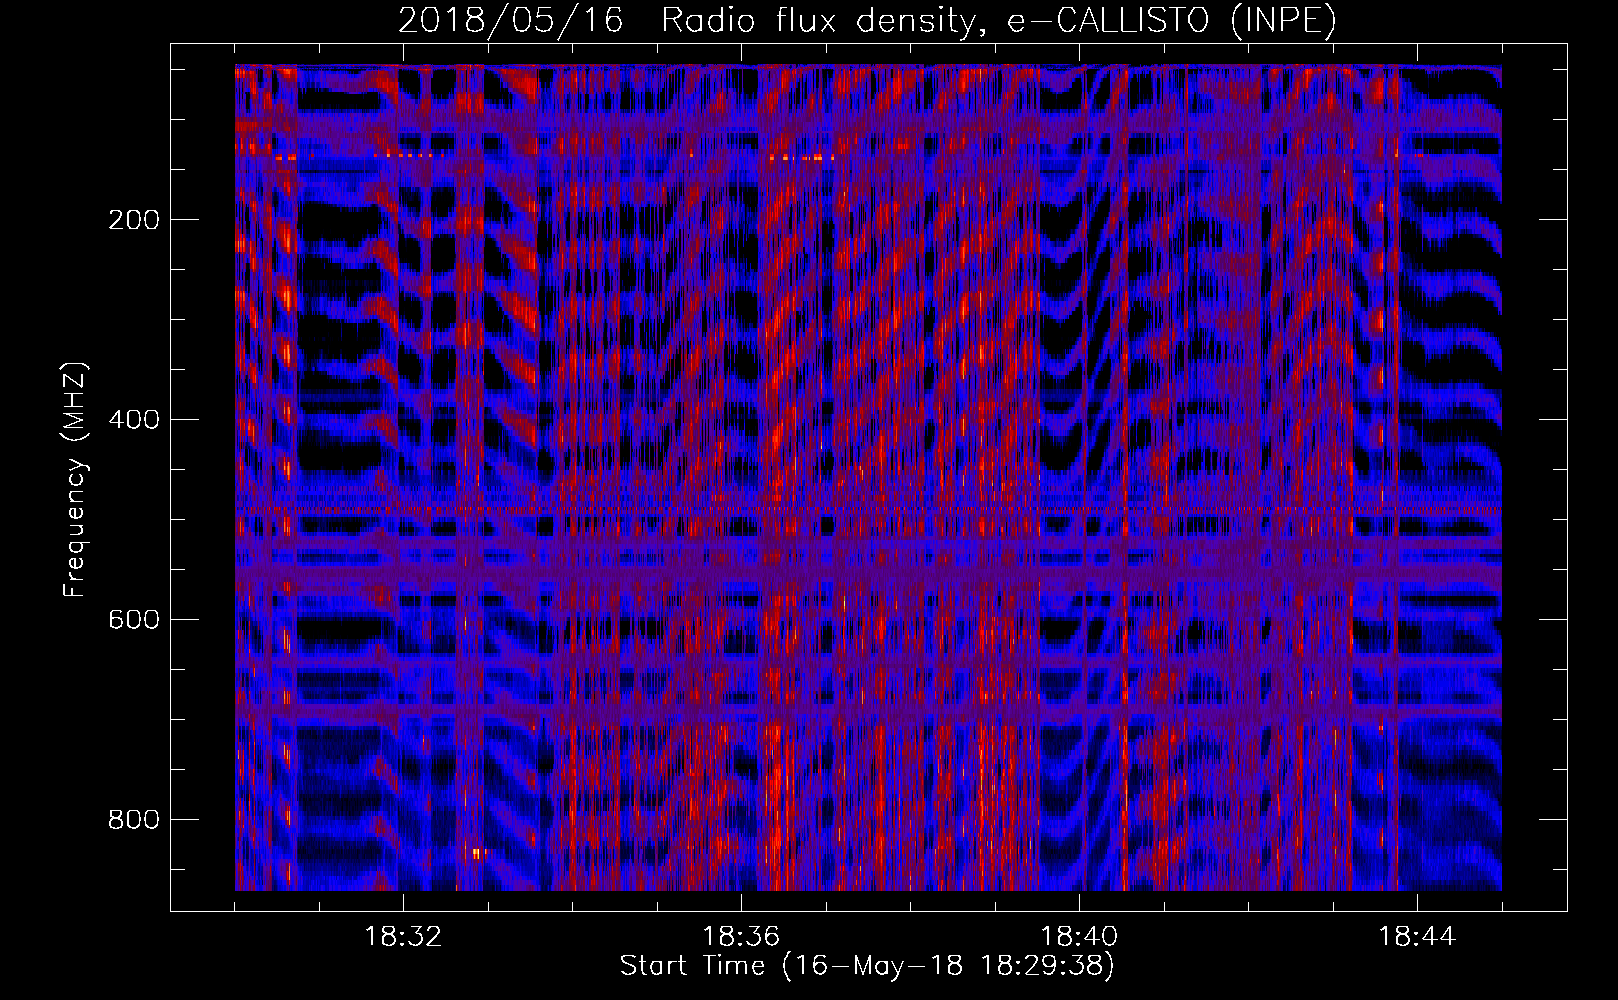Click the 600 frequency tick label

134,620
